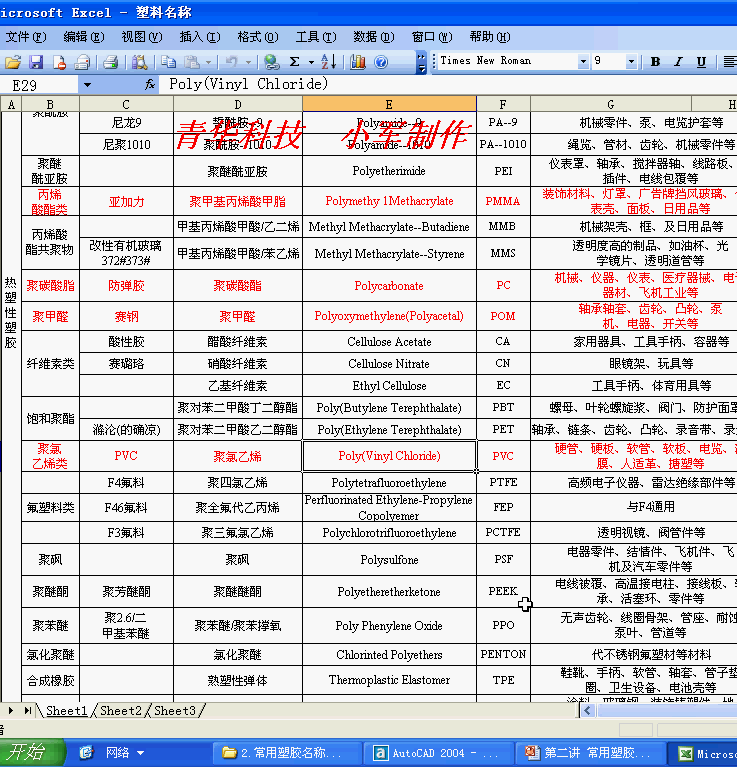
Task: Click the formula bar with Poly(Vinyl Chloride)
Action: [x=447, y=85]
